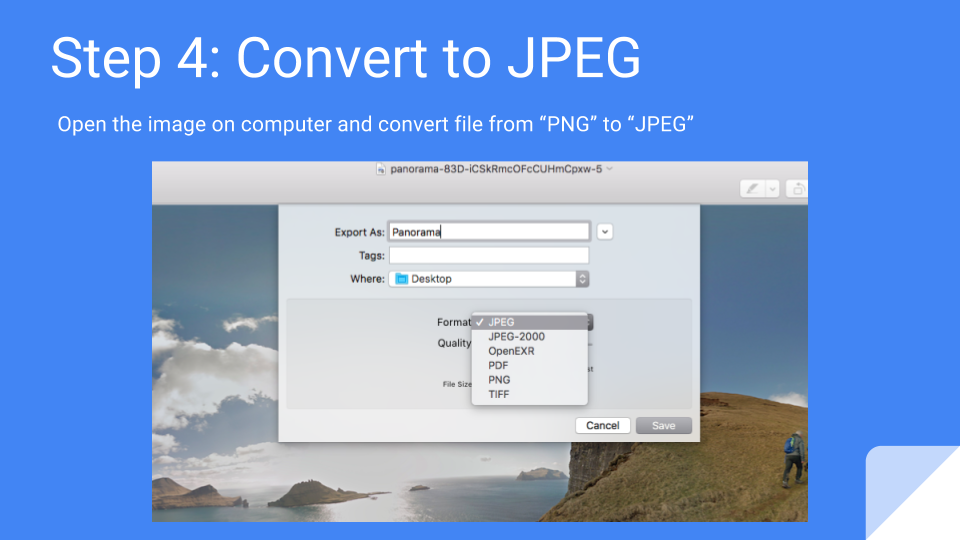Screen dimensions: 960x540
Task: Click the markup pen icon in toolbar
Action: [752, 188]
